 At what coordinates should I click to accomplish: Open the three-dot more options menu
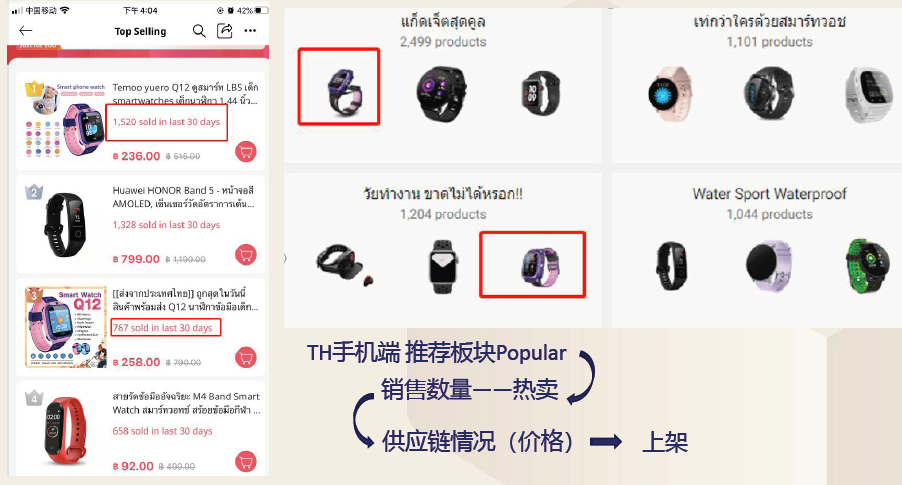(250, 30)
